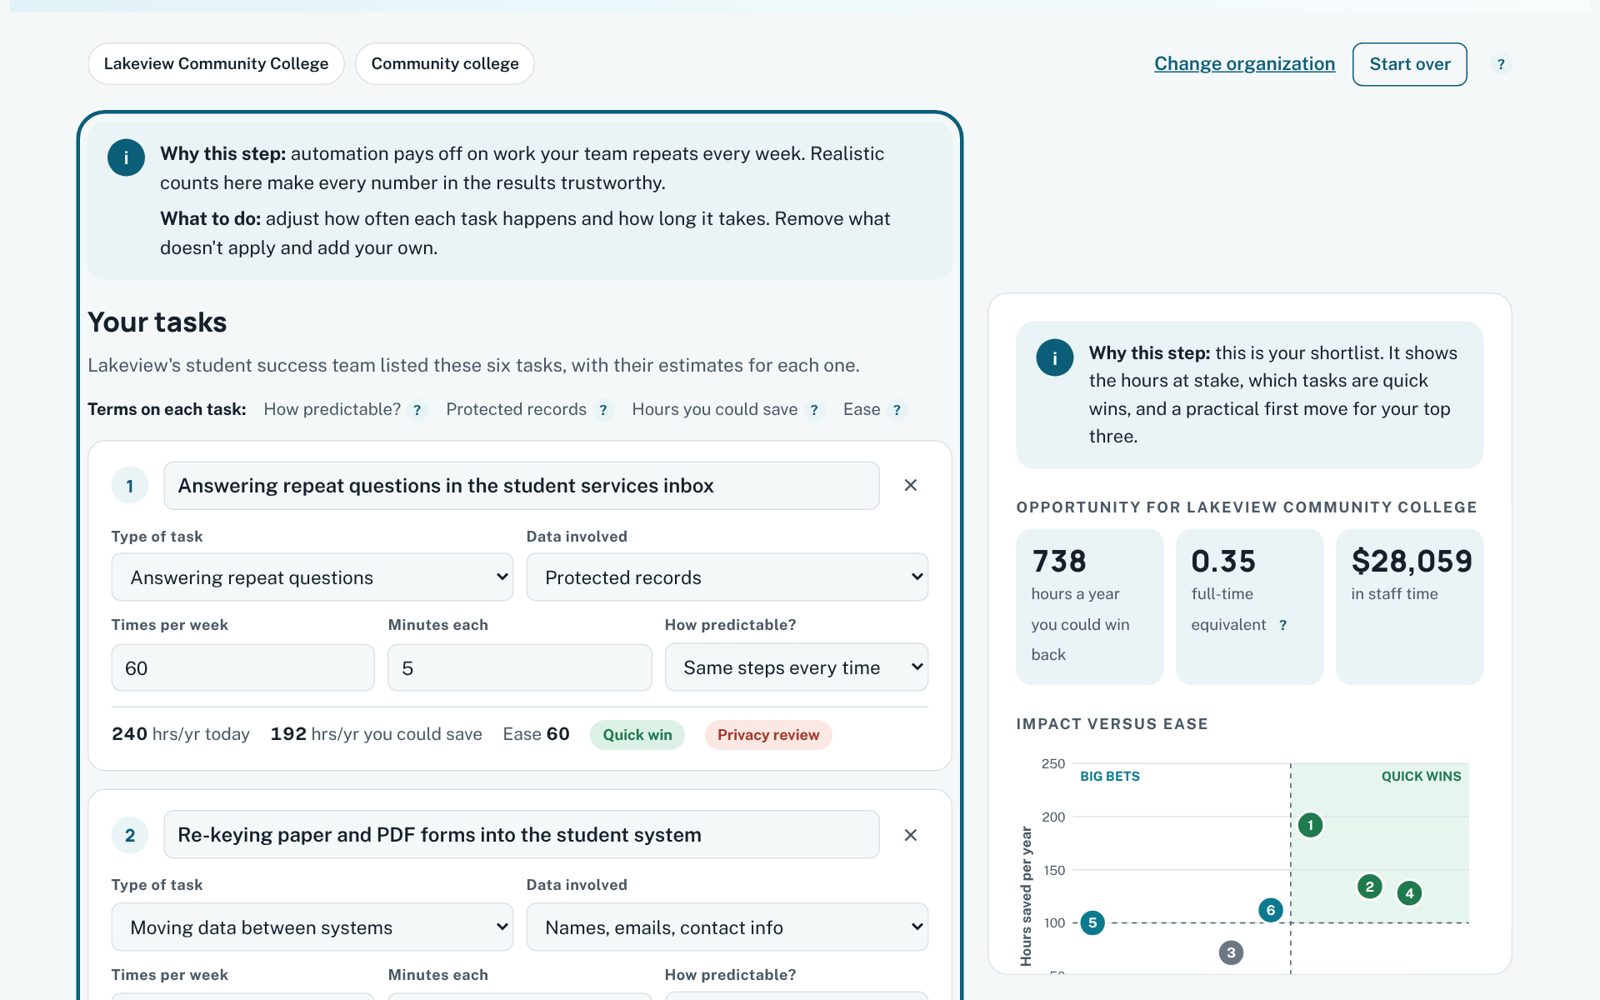Click the 240 hrs/yr today text
Viewport: 1600px width, 1000px height.
(x=181, y=734)
